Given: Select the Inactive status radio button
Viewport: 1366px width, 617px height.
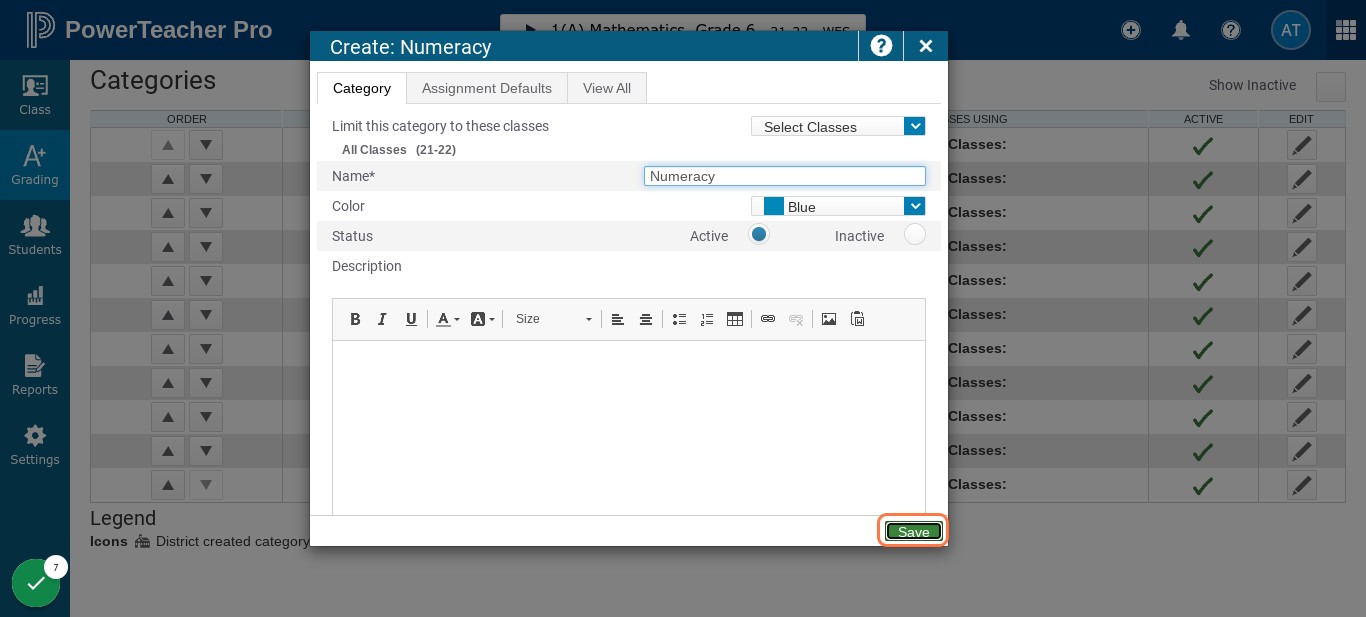Looking at the screenshot, I should [914, 234].
